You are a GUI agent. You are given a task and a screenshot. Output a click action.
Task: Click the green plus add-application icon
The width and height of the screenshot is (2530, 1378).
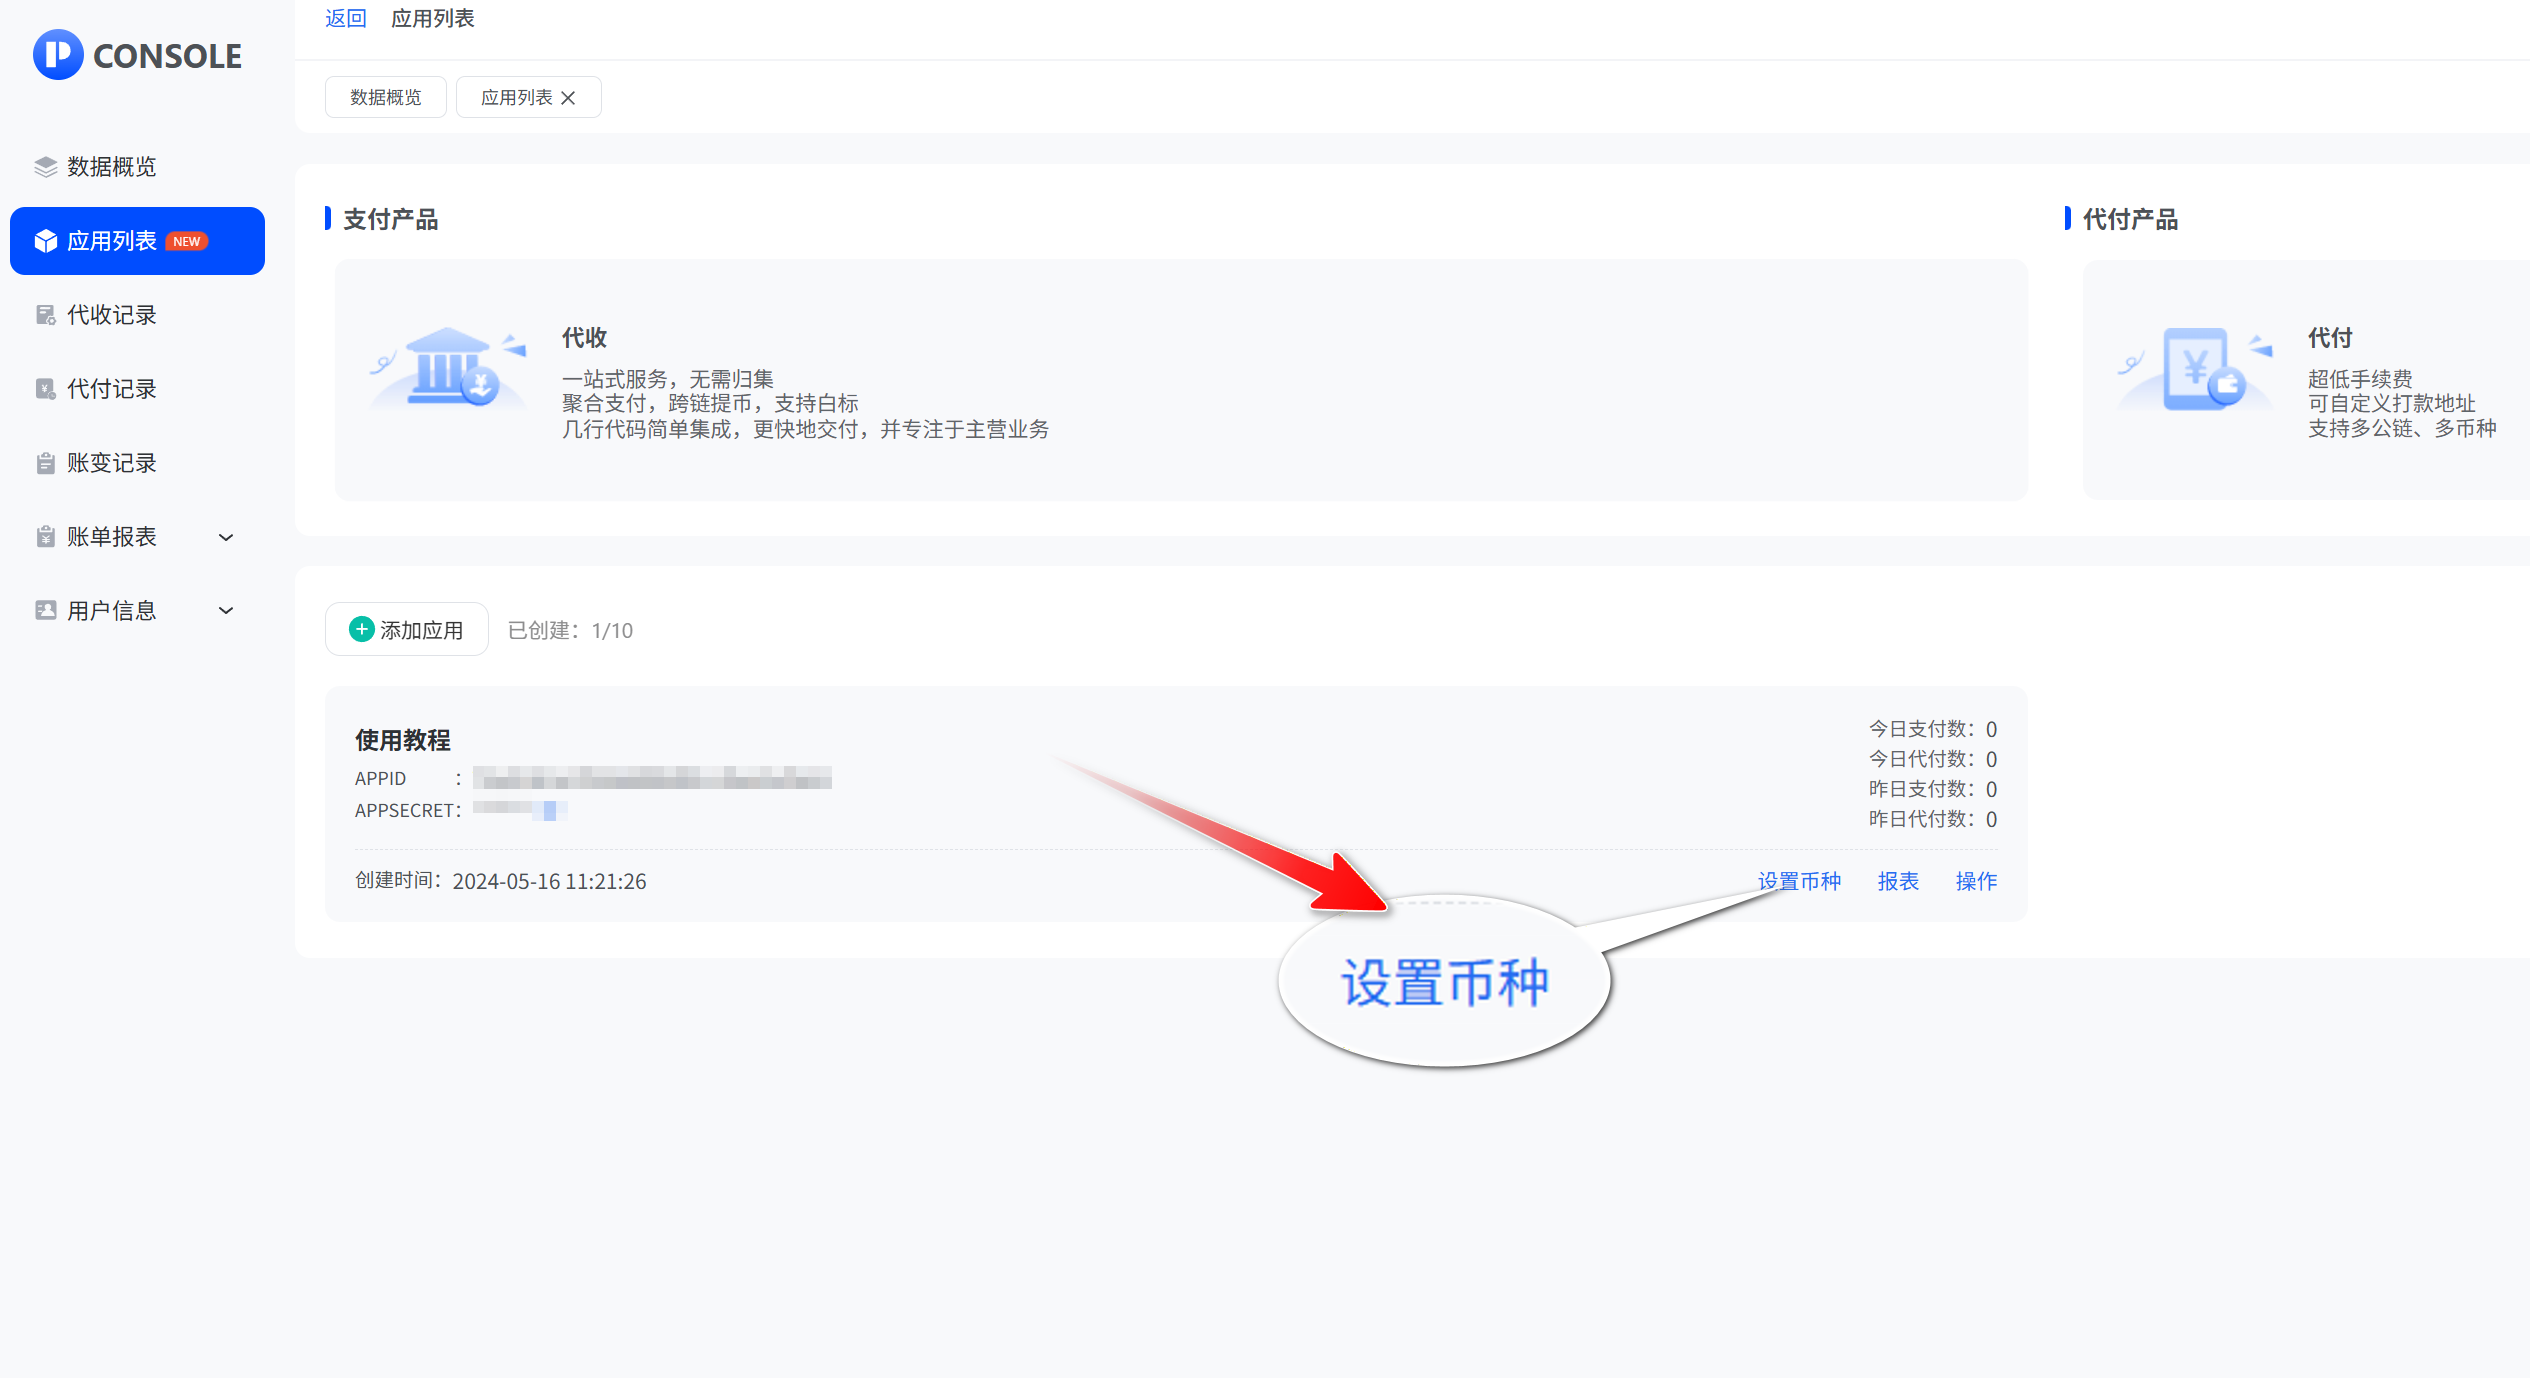tap(361, 629)
